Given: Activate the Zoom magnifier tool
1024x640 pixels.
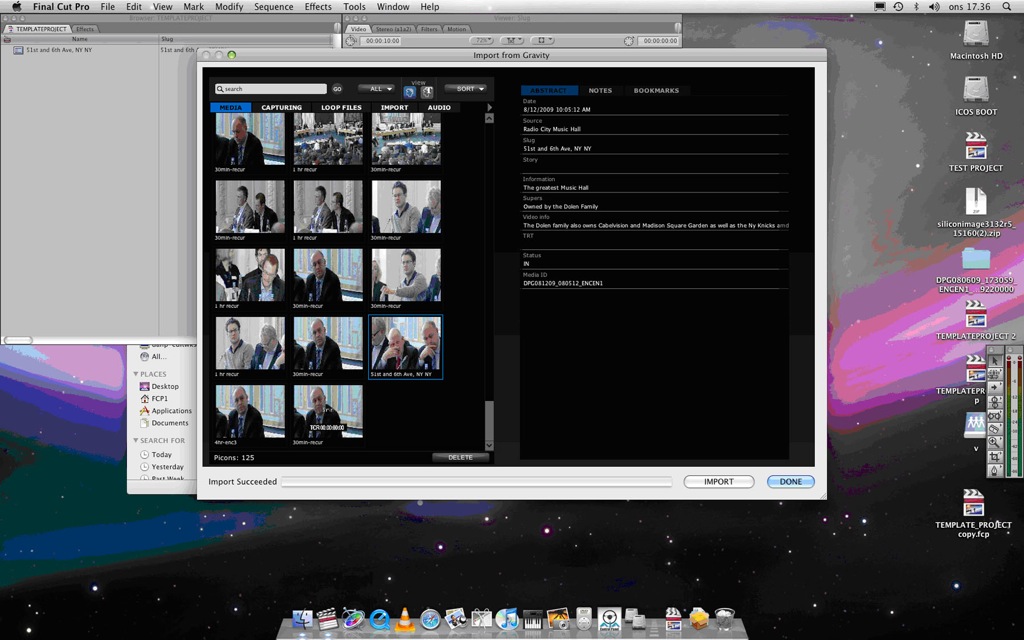Looking at the screenshot, I should (995, 442).
